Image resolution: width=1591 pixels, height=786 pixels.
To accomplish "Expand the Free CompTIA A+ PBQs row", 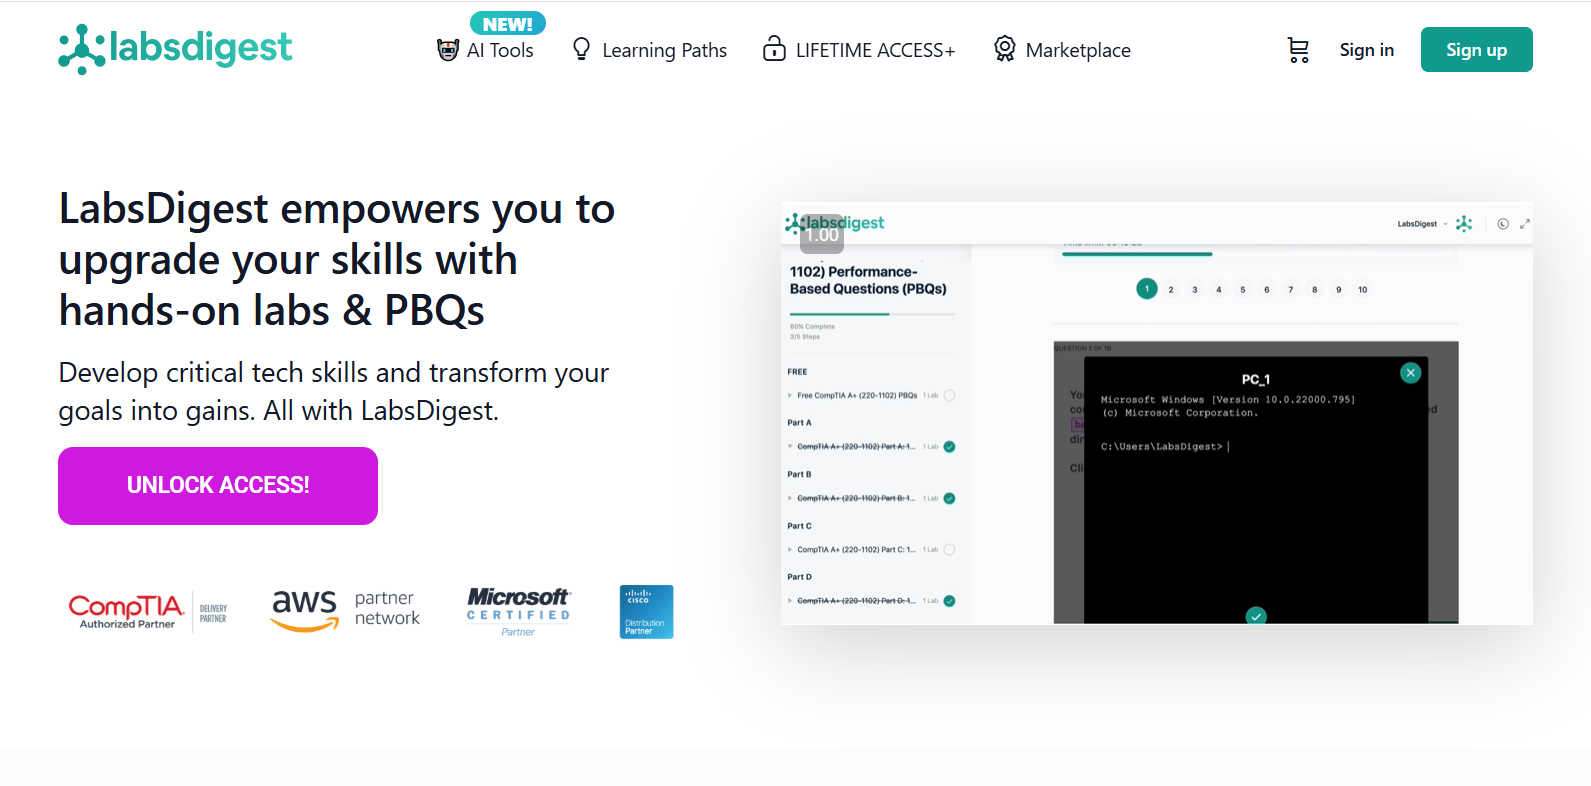I will click(x=790, y=396).
